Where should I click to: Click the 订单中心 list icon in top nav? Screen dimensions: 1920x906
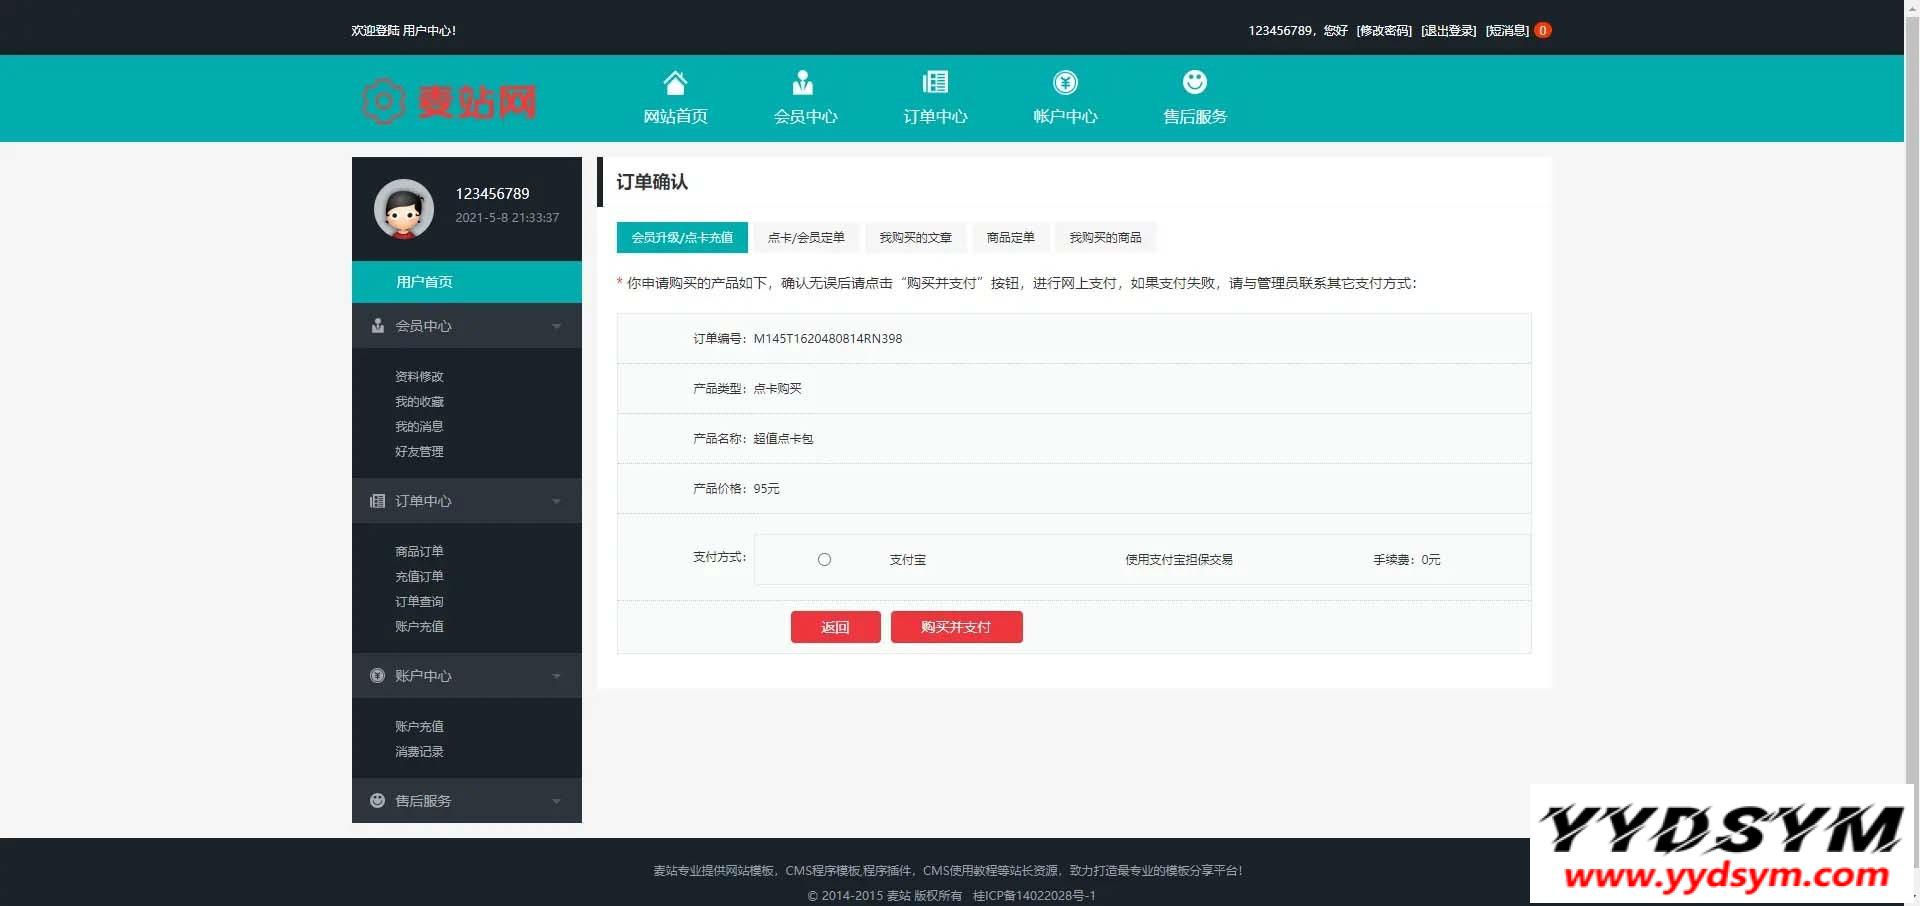pyautogui.click(x=935, y=82)
